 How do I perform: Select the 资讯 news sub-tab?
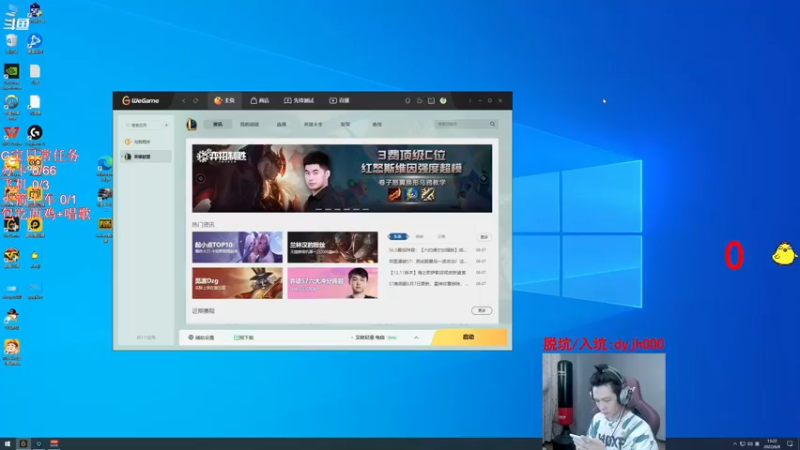click(218, 124)
